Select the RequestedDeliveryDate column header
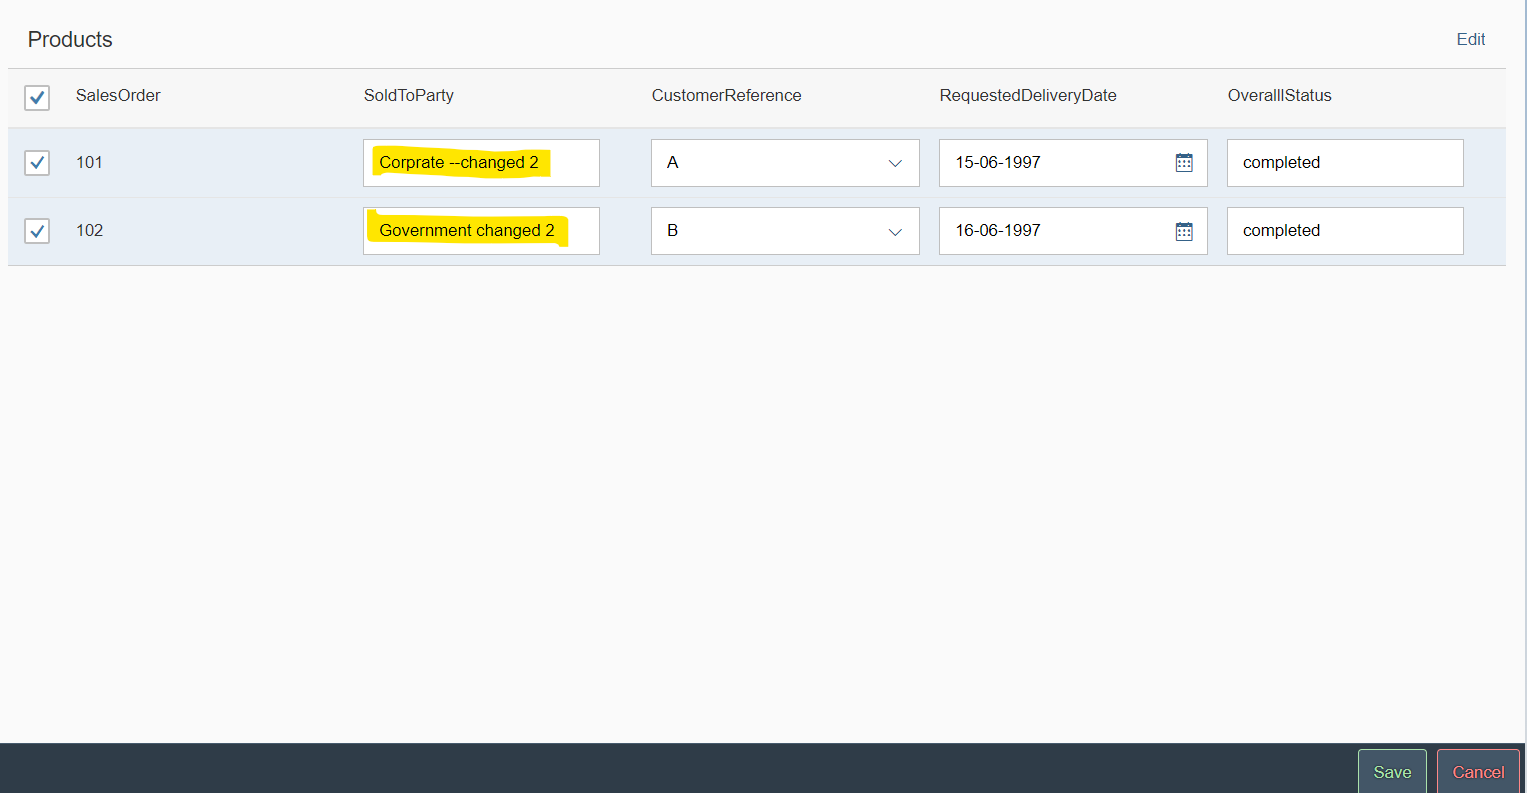The image size is (1527, 793). (x=1027, y=95)
